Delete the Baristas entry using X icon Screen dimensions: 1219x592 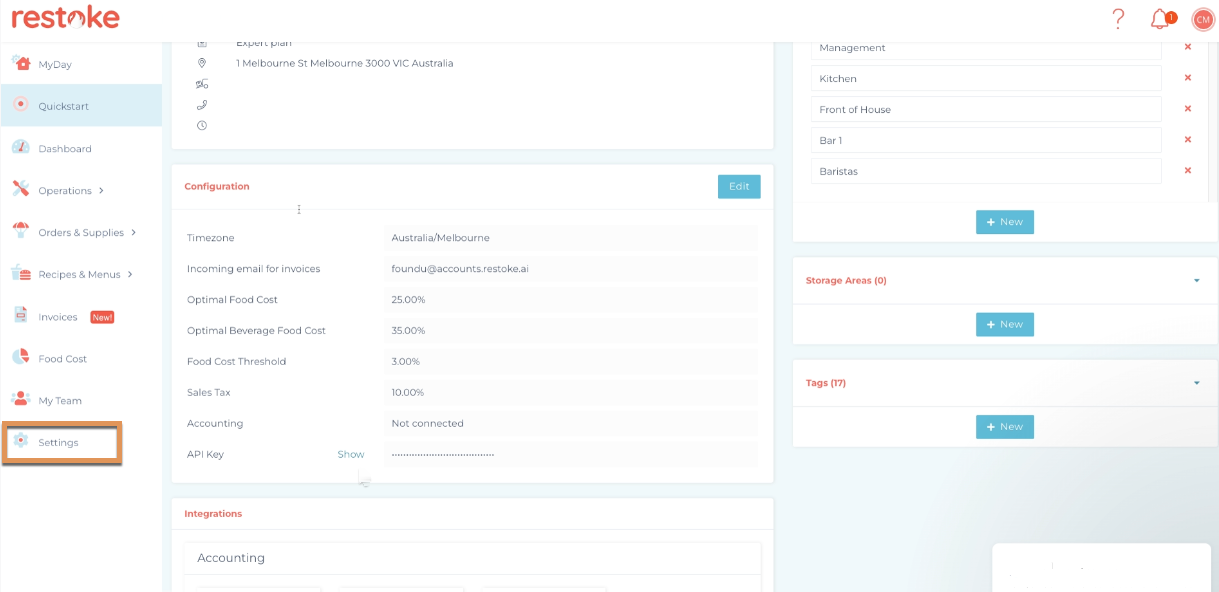click(x=1188, y=171)
